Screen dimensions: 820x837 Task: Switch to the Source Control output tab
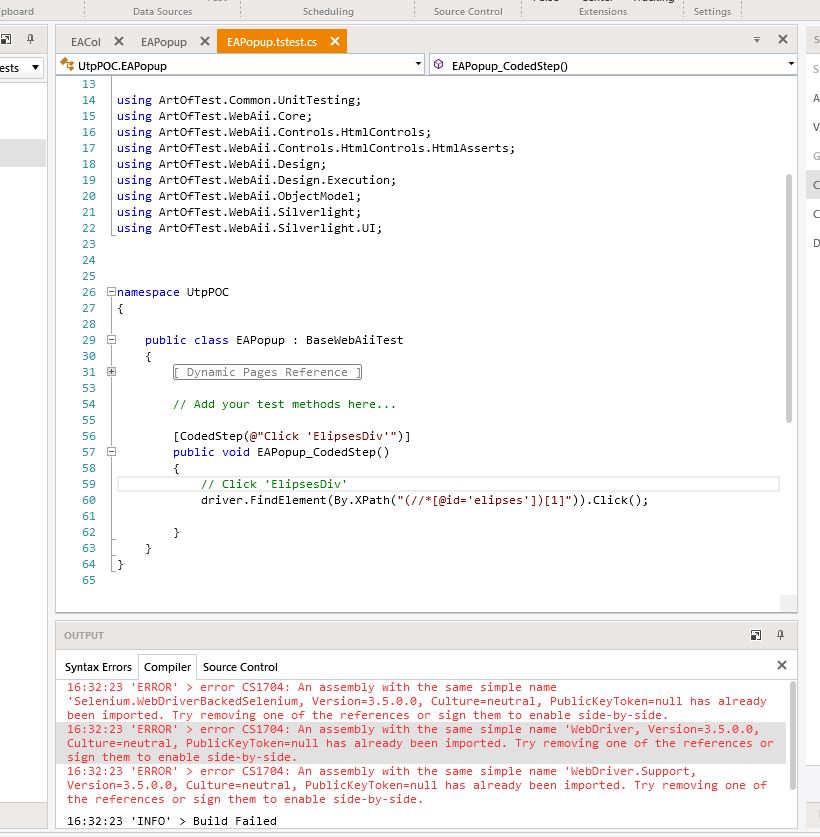point(240,667)
